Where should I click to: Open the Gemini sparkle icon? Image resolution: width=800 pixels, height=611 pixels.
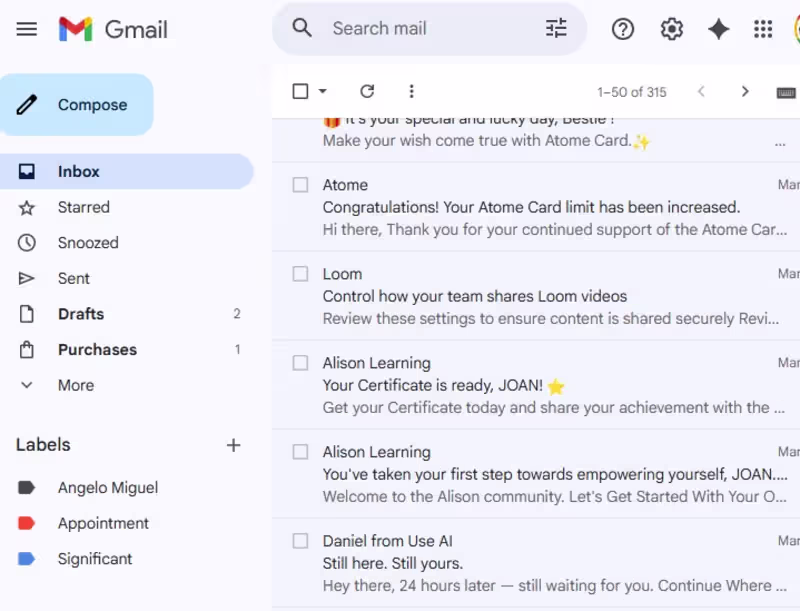[718, 29]
